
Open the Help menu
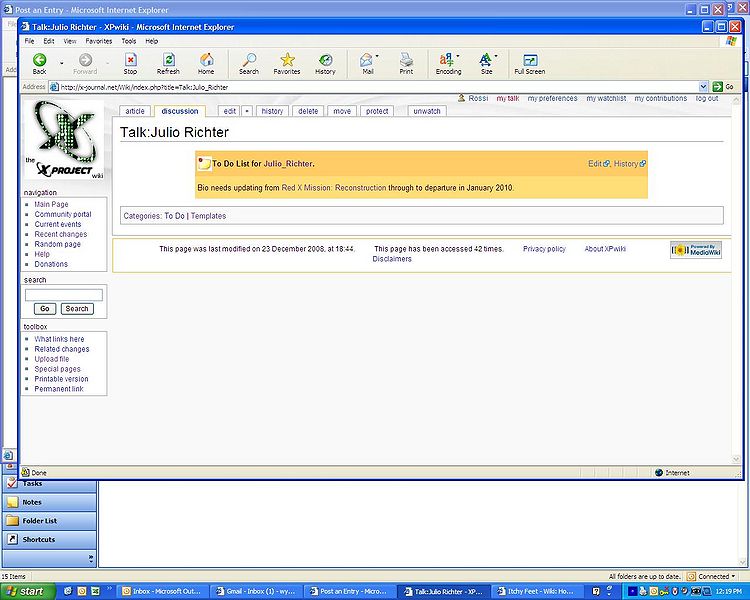[x=152, y=41]
